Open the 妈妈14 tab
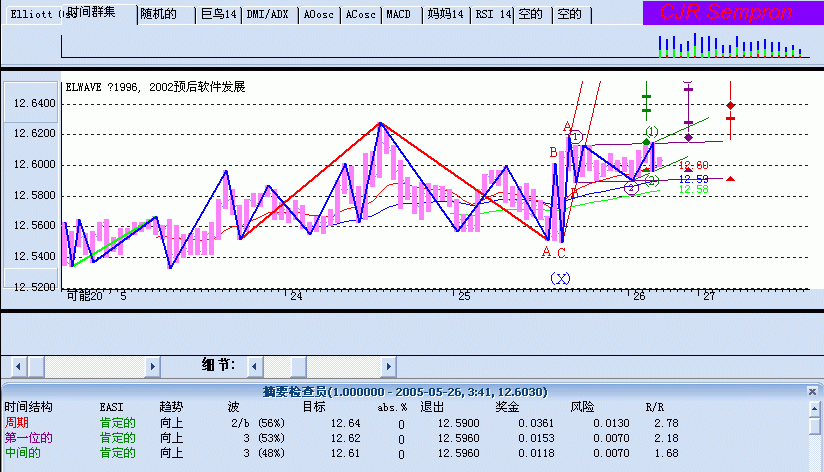The width and height of the screenshot is (824, 472). [446, 15]
